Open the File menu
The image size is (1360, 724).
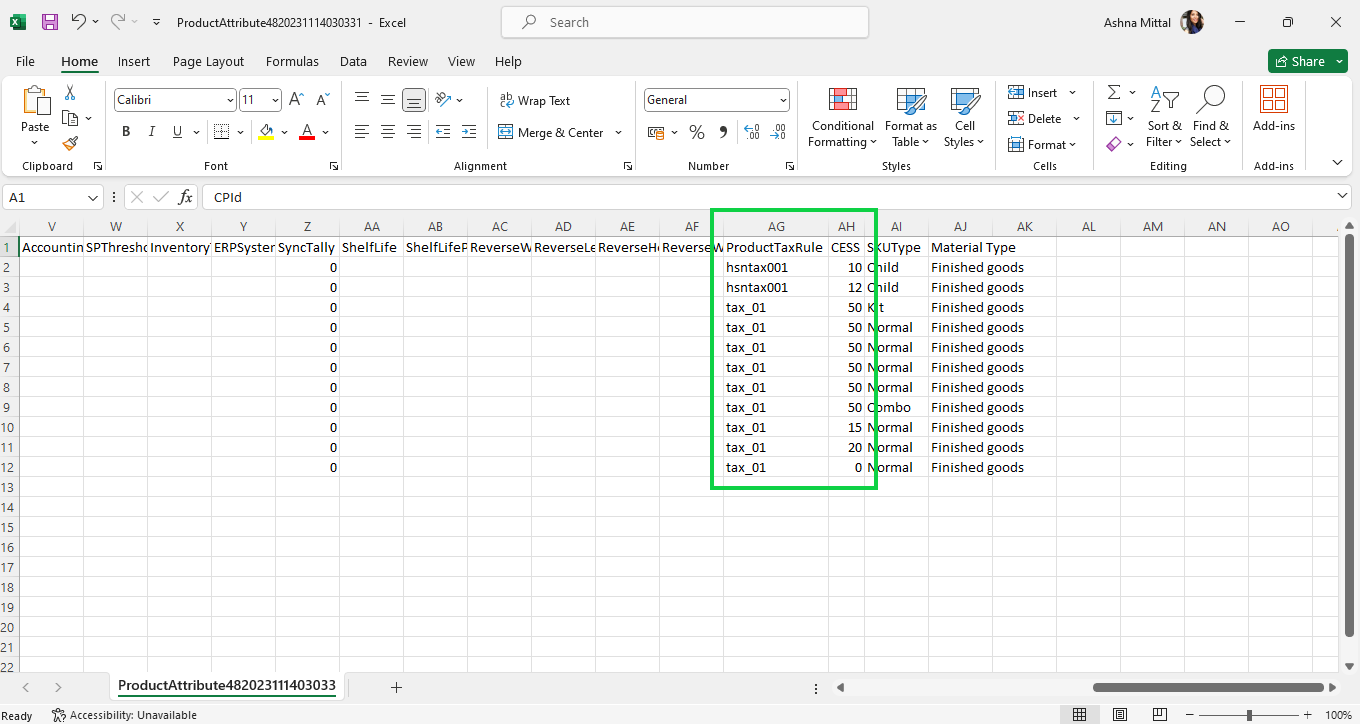point(25,61)
